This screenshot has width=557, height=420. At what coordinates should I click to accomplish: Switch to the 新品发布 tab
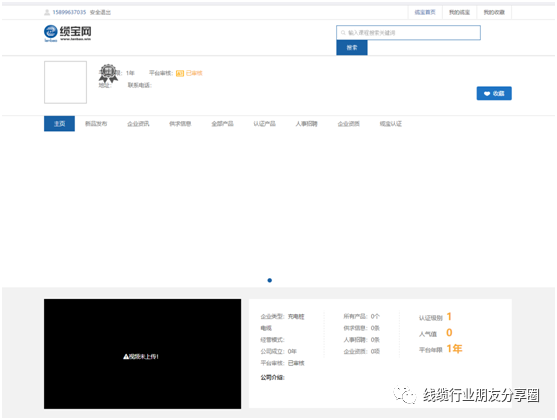click(x=96, y=124)
